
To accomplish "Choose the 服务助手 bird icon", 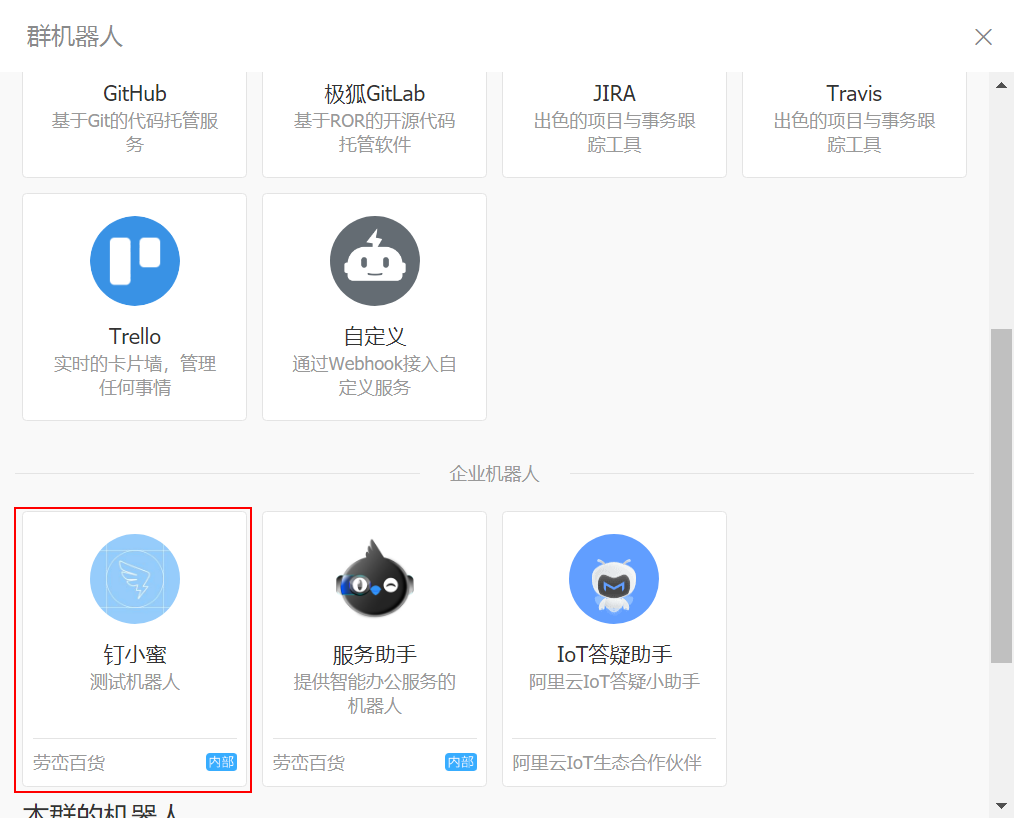I will 375,579.
